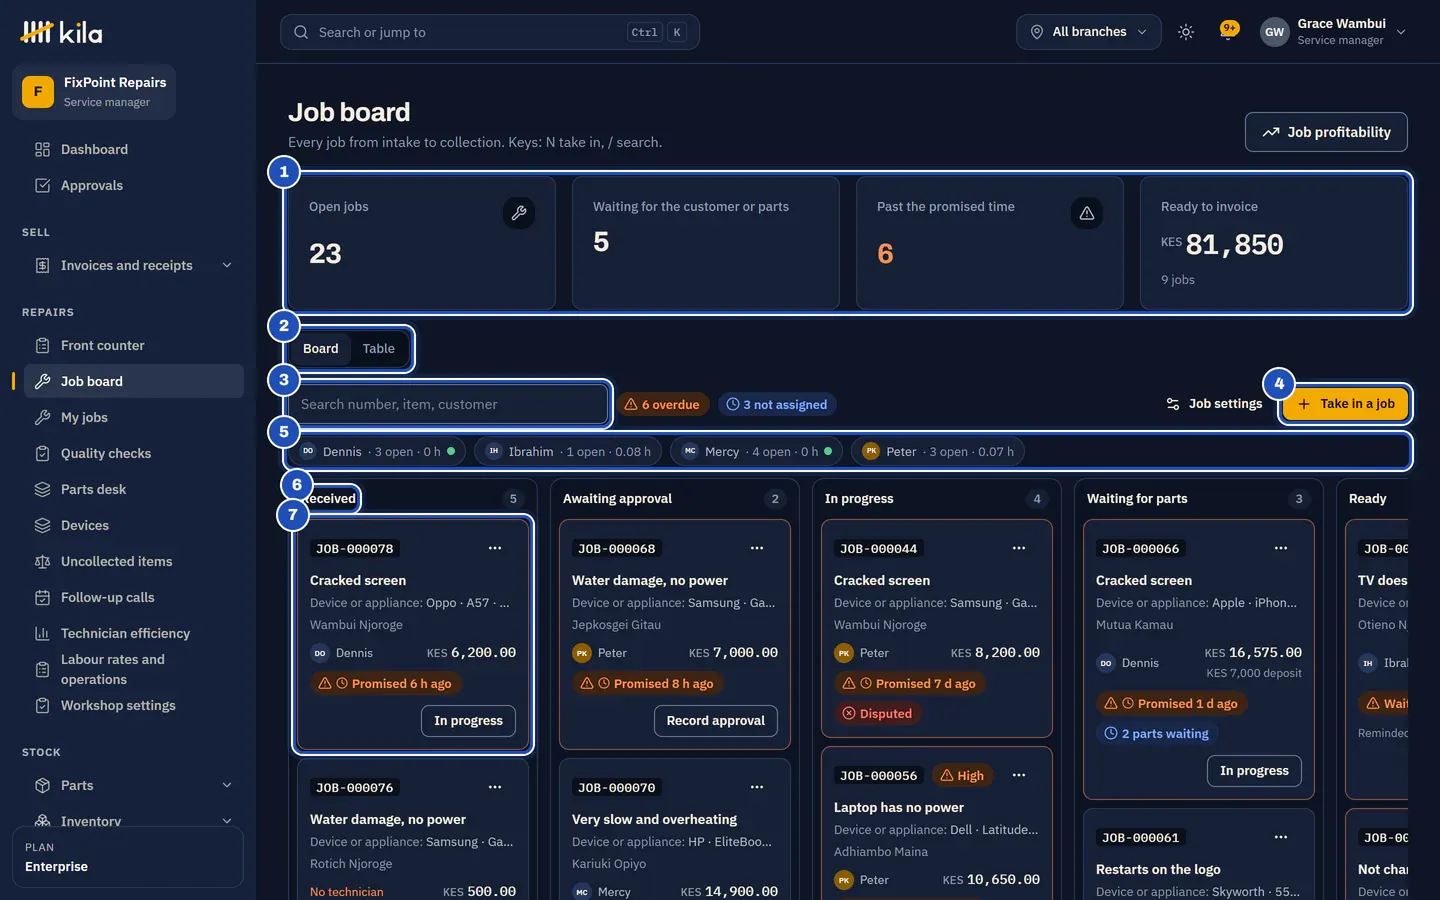1440x900 pixels.
Task: Open Job profitability report
Action: pos(1326,132)
